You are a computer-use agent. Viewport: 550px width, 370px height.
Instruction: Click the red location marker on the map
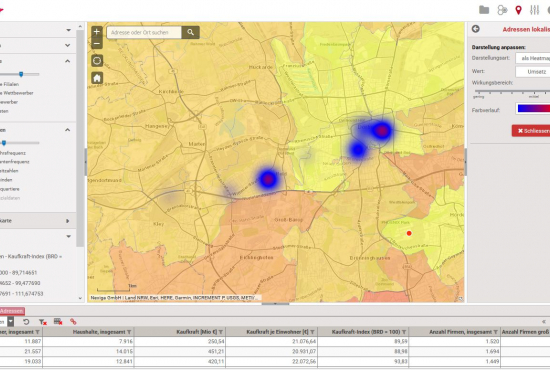[x=409, y=233]
